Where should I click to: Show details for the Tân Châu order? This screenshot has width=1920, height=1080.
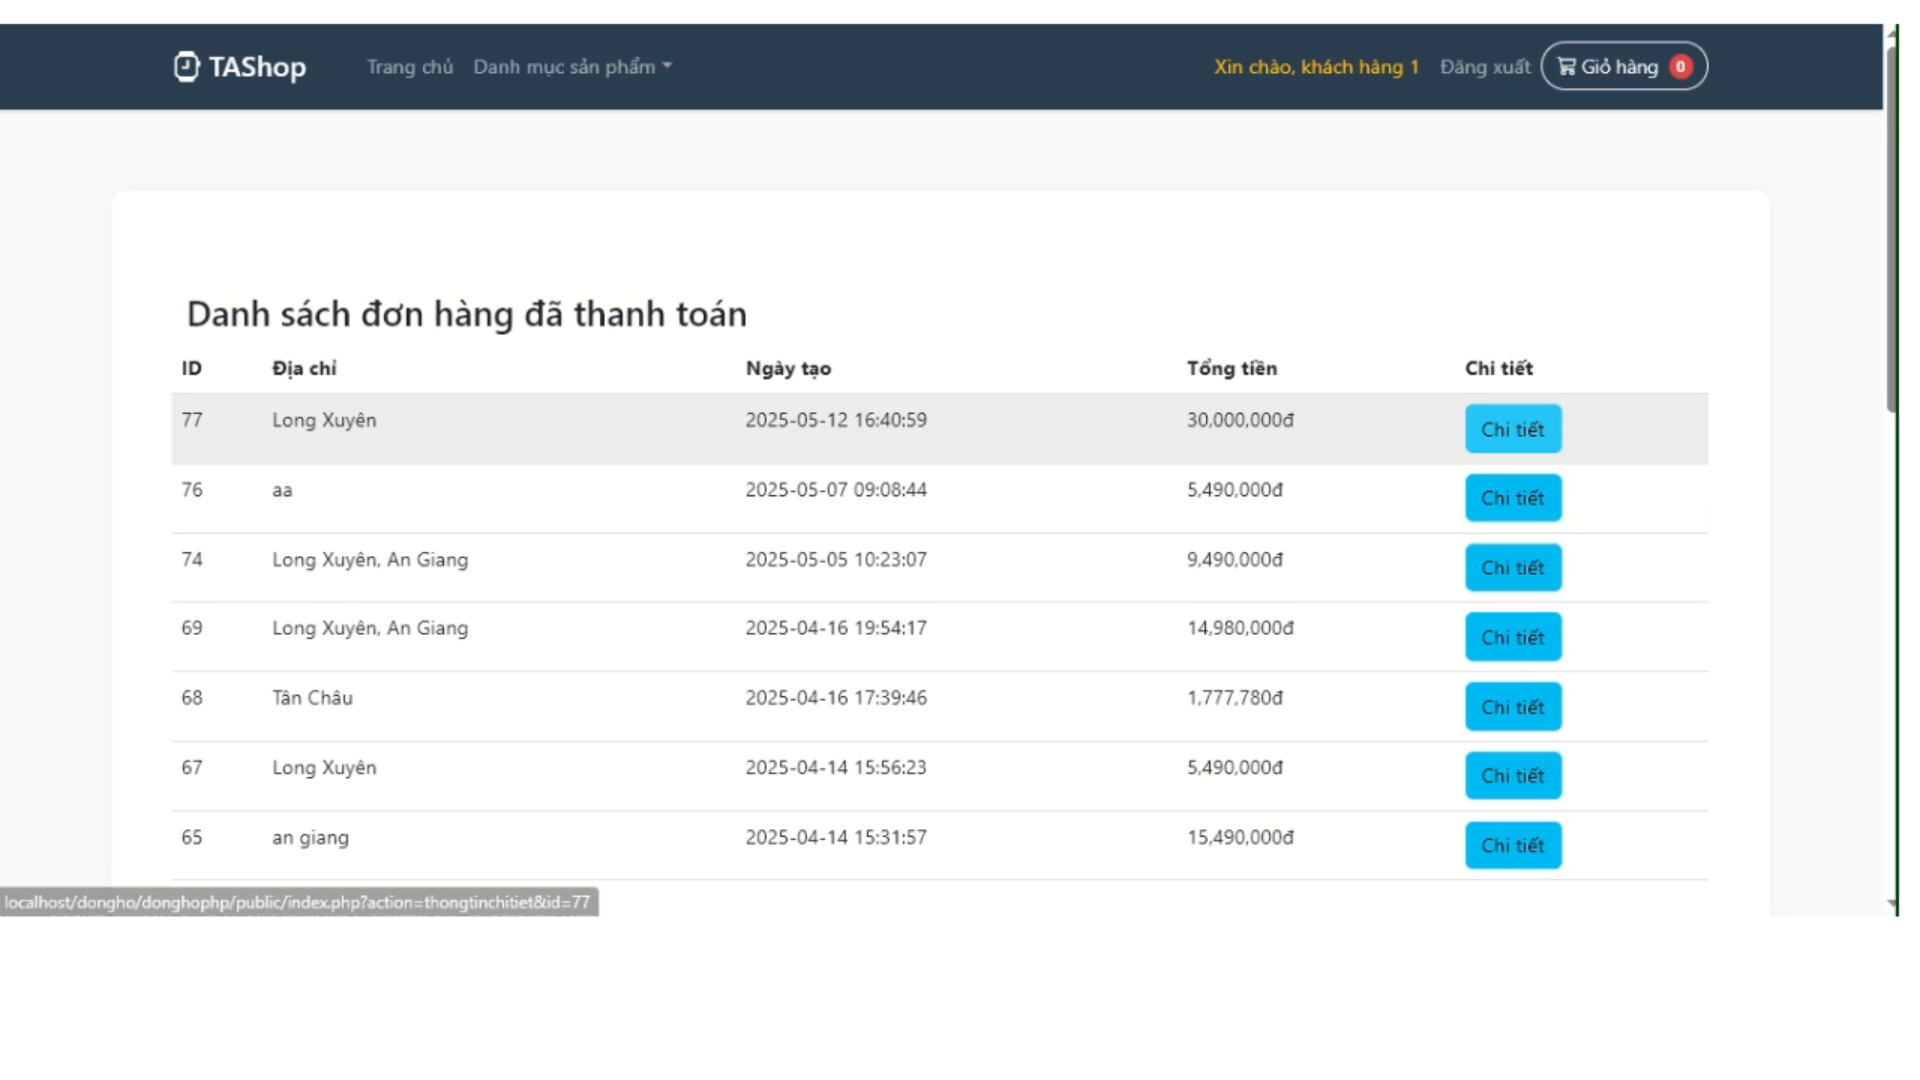click(1513, 707)
